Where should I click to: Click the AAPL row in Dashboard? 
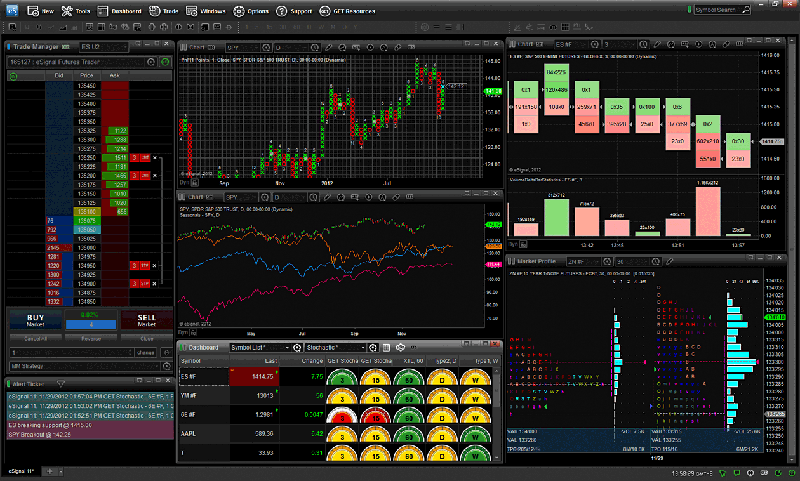(337, 434)
